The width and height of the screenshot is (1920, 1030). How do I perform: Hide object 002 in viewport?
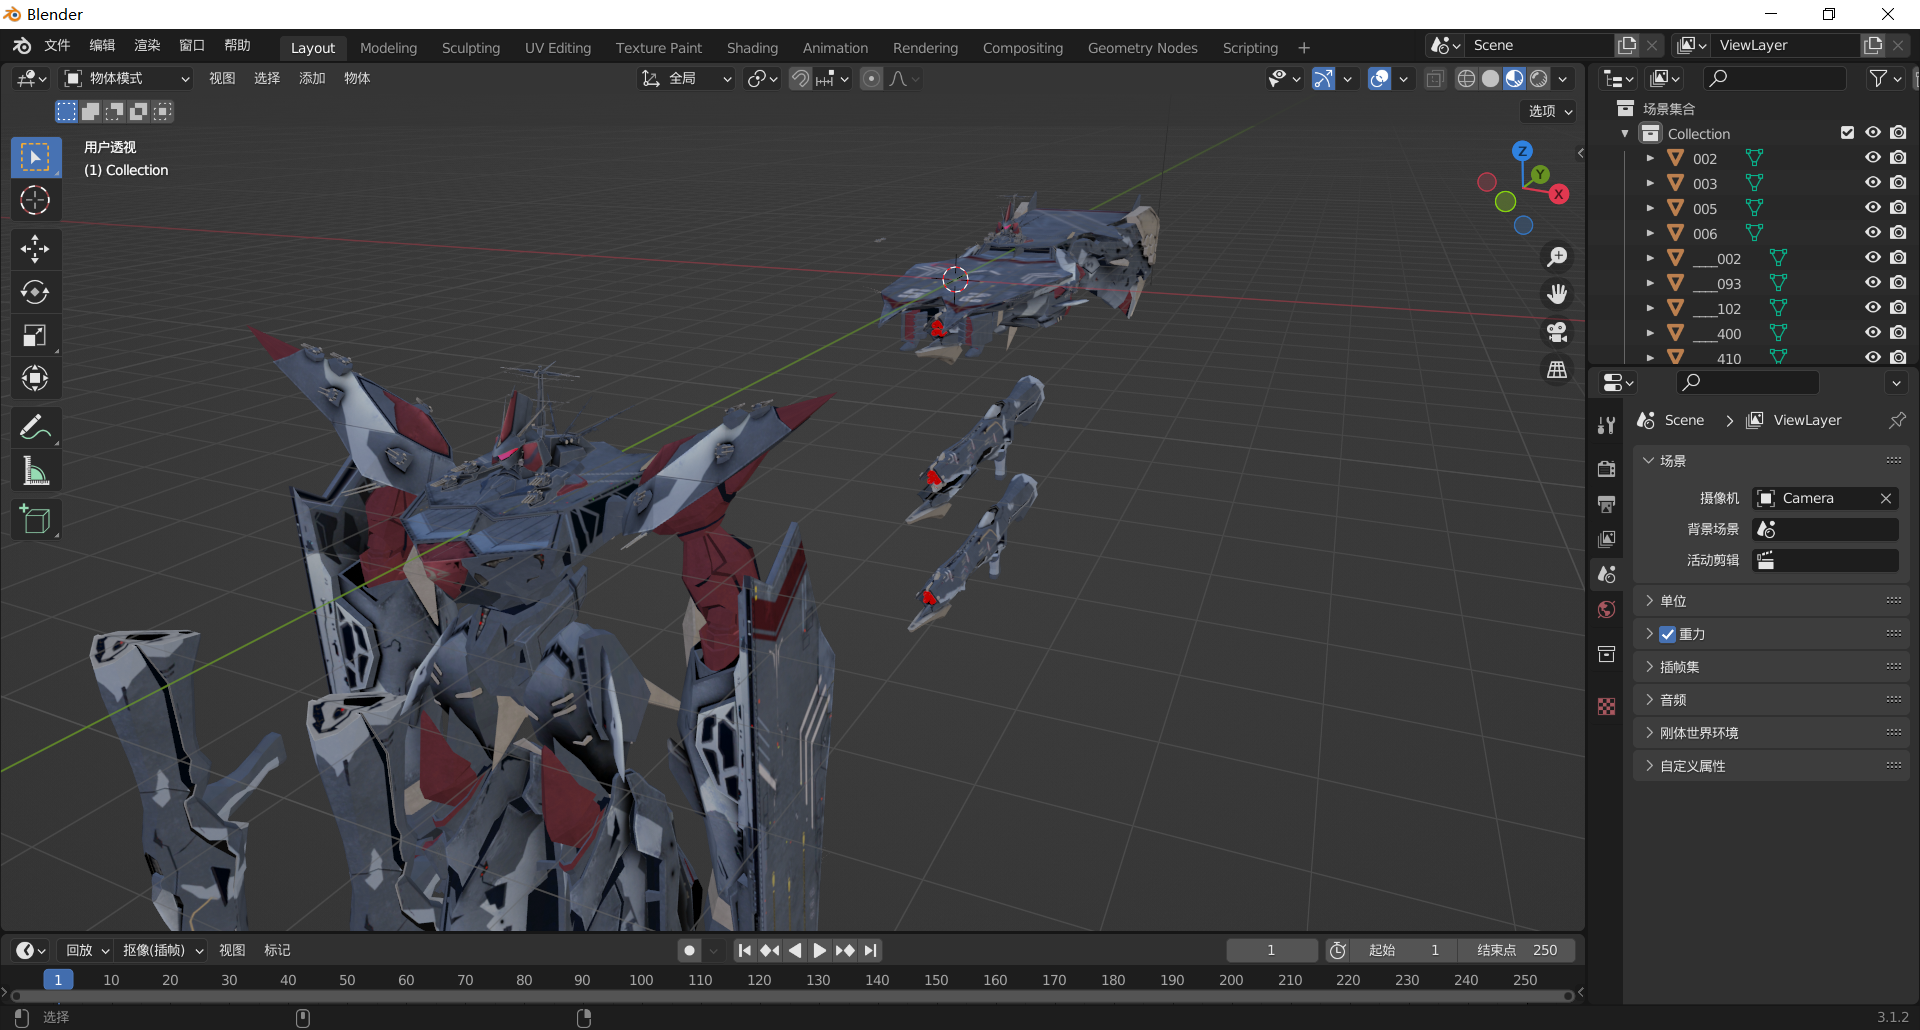1873,158
